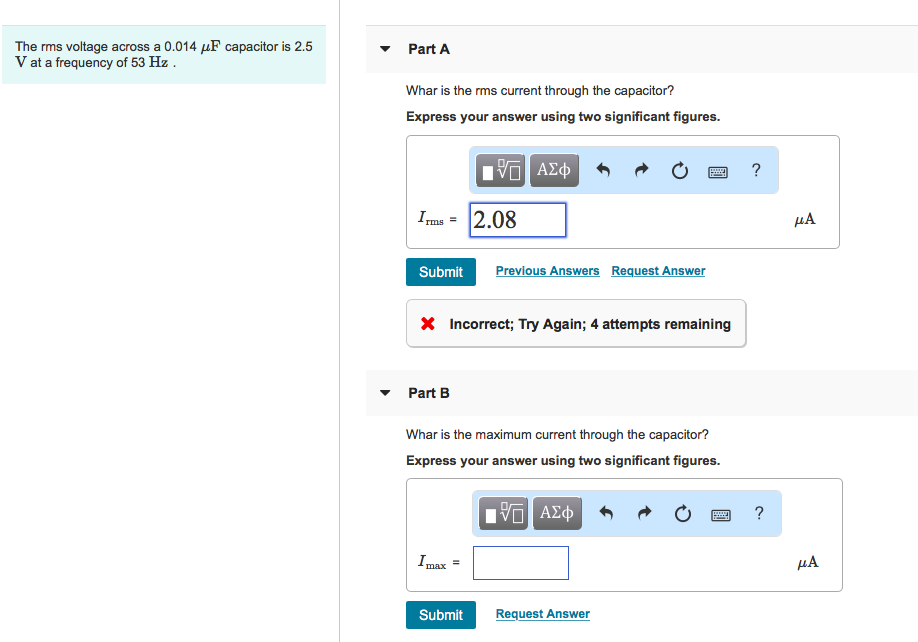Collapse the Part B section
918x642 pixels.
click(x=386, y=393)
